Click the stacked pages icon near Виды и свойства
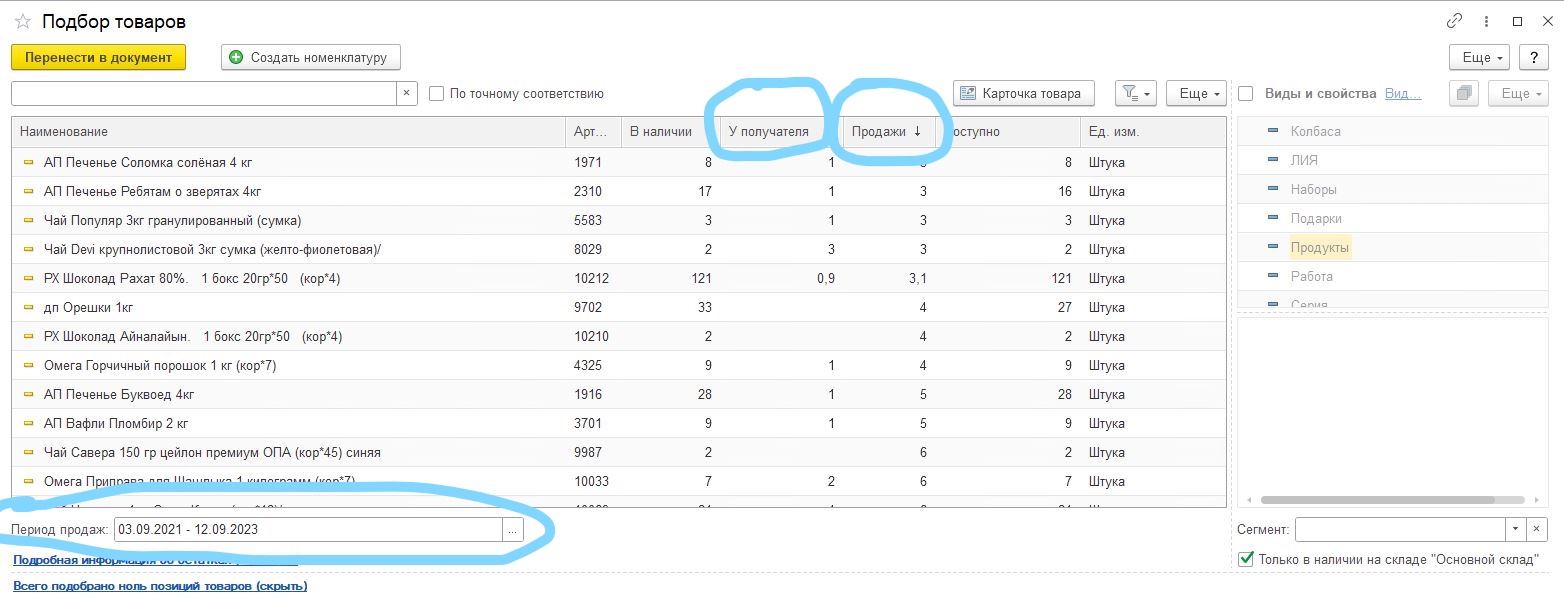The height and width of the screenshot is (600, 1564). 1465,93
